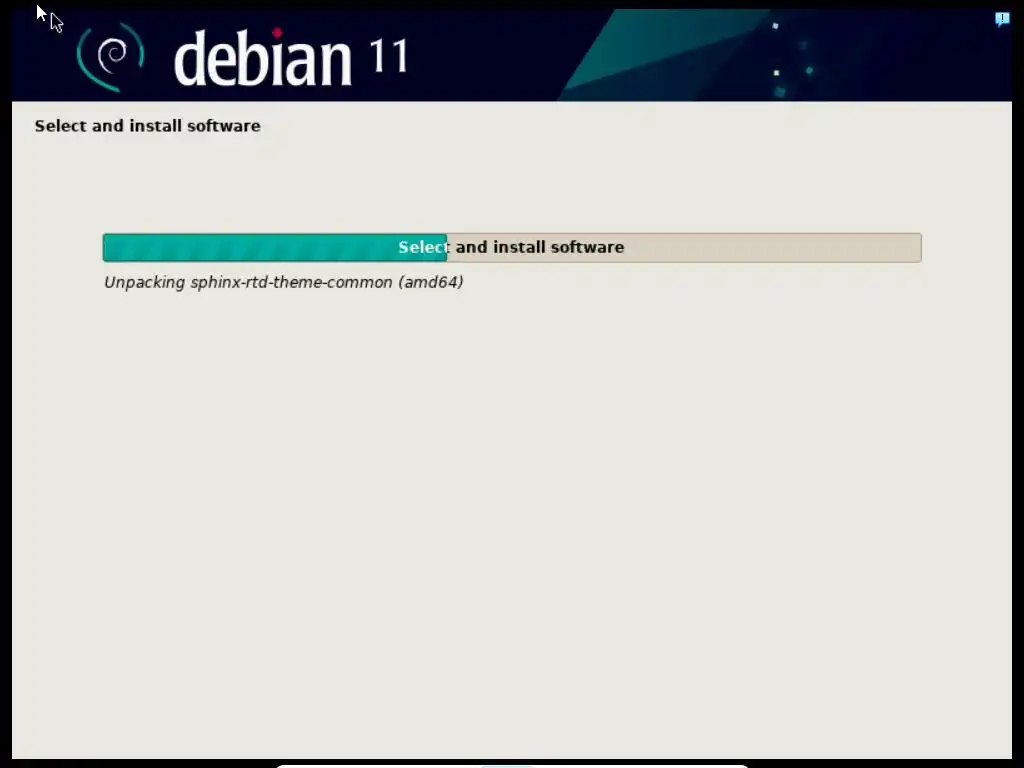Click the Debian swirl logo
Image resolution: width=1024 pixels, height=768 pixels.
[x=110, y=57]
